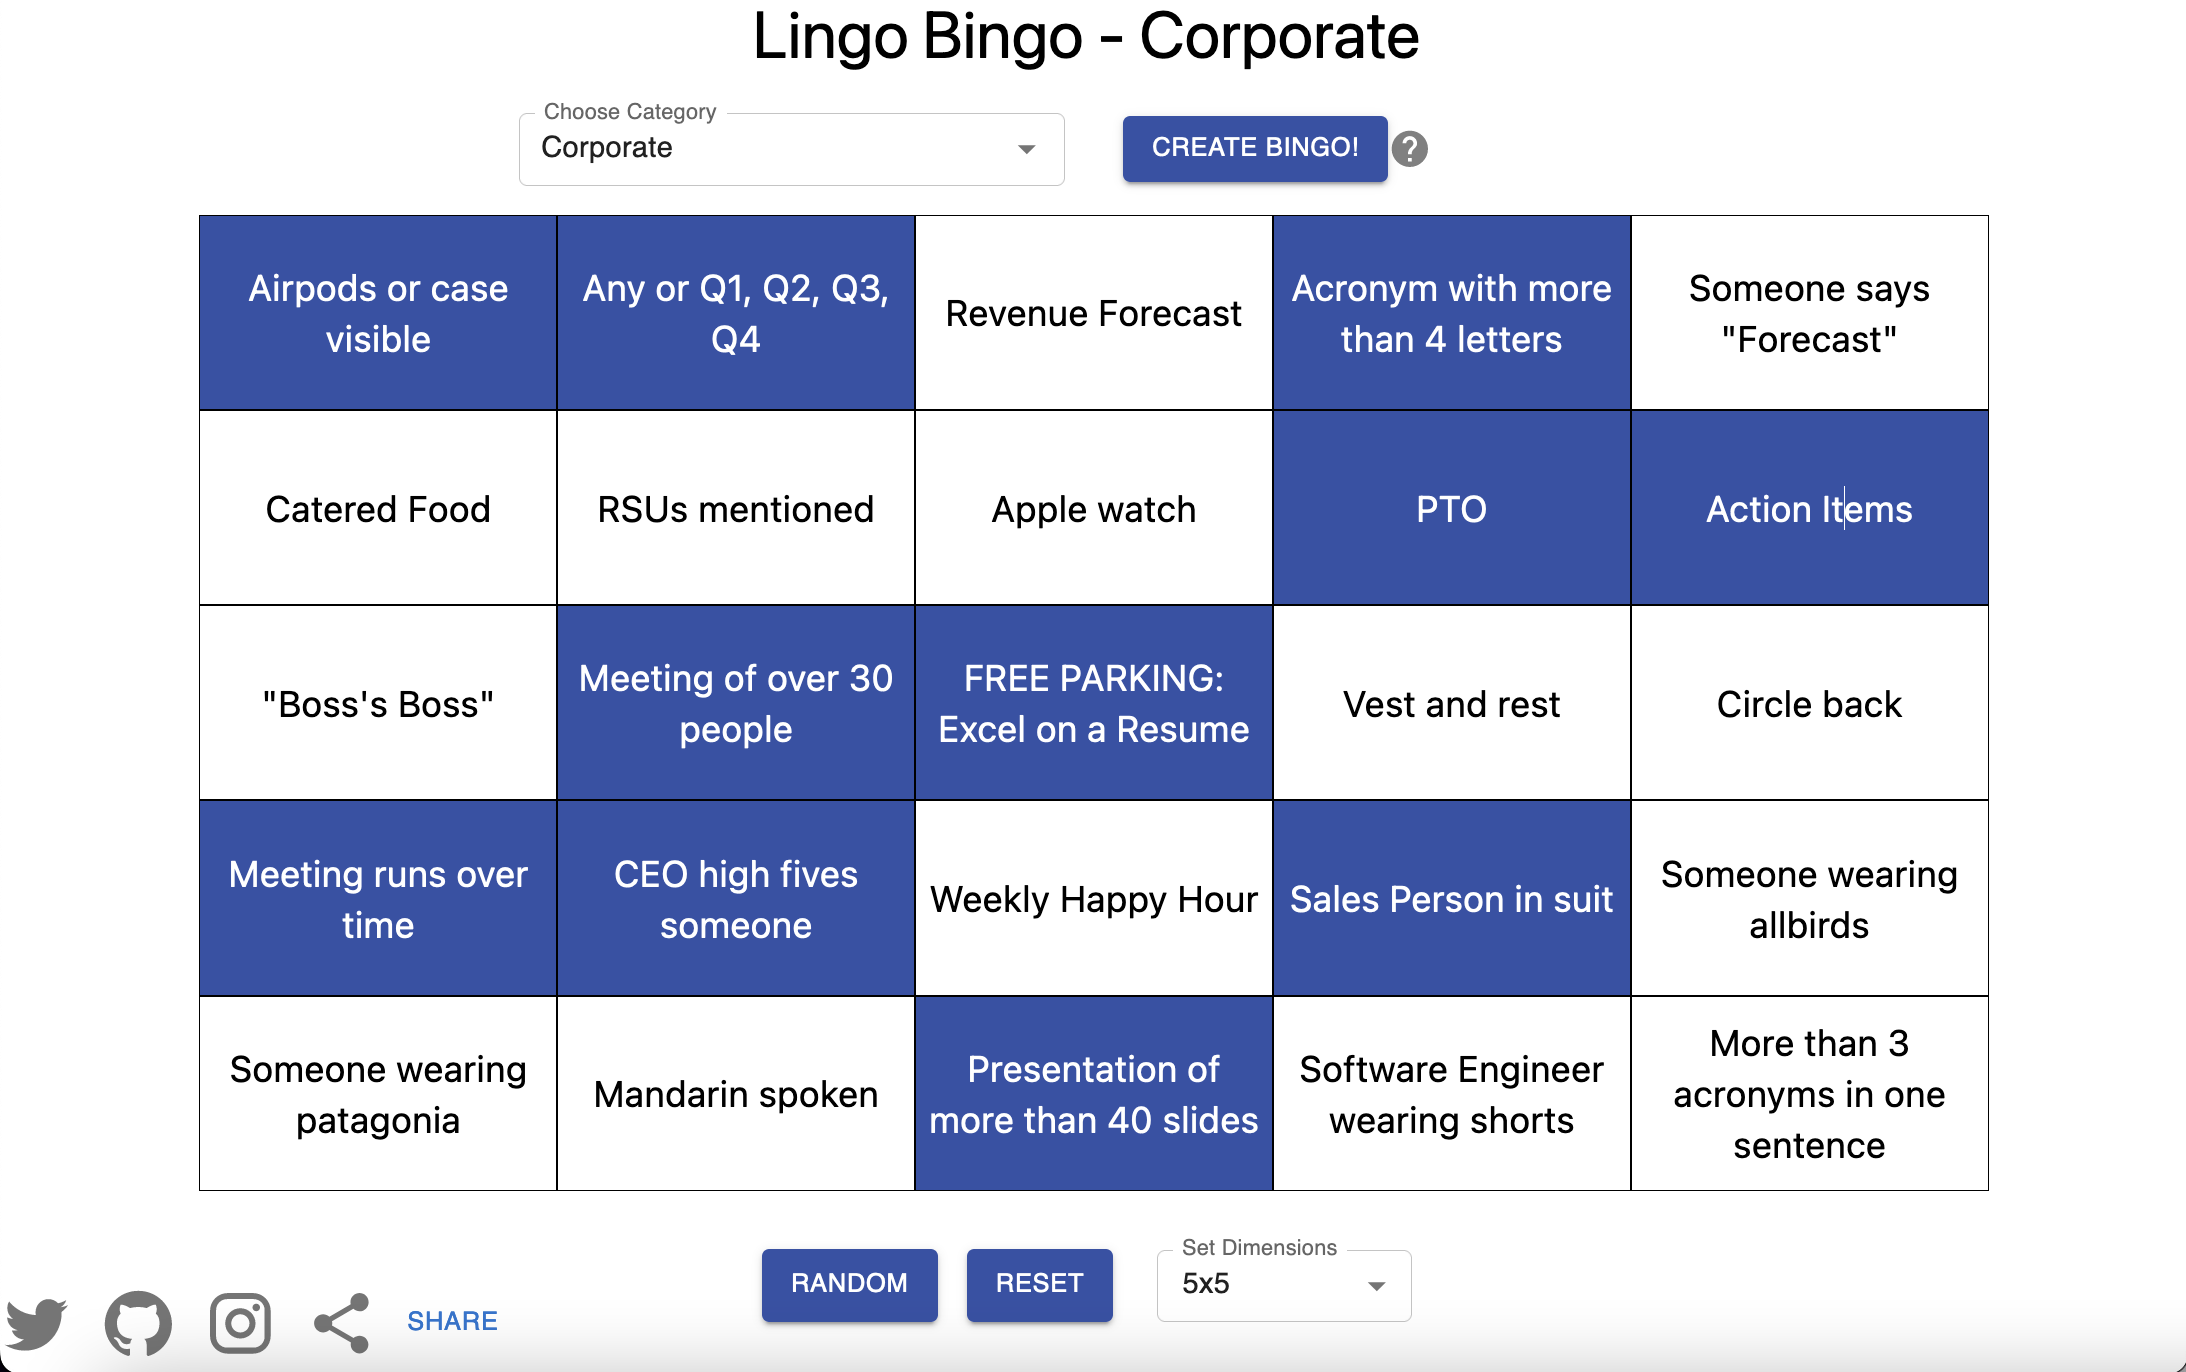This screenshot has height=1372, width=2186.
Task: Unmark the "PTO" bingo cell
Action: click(x=1451, y=508)
